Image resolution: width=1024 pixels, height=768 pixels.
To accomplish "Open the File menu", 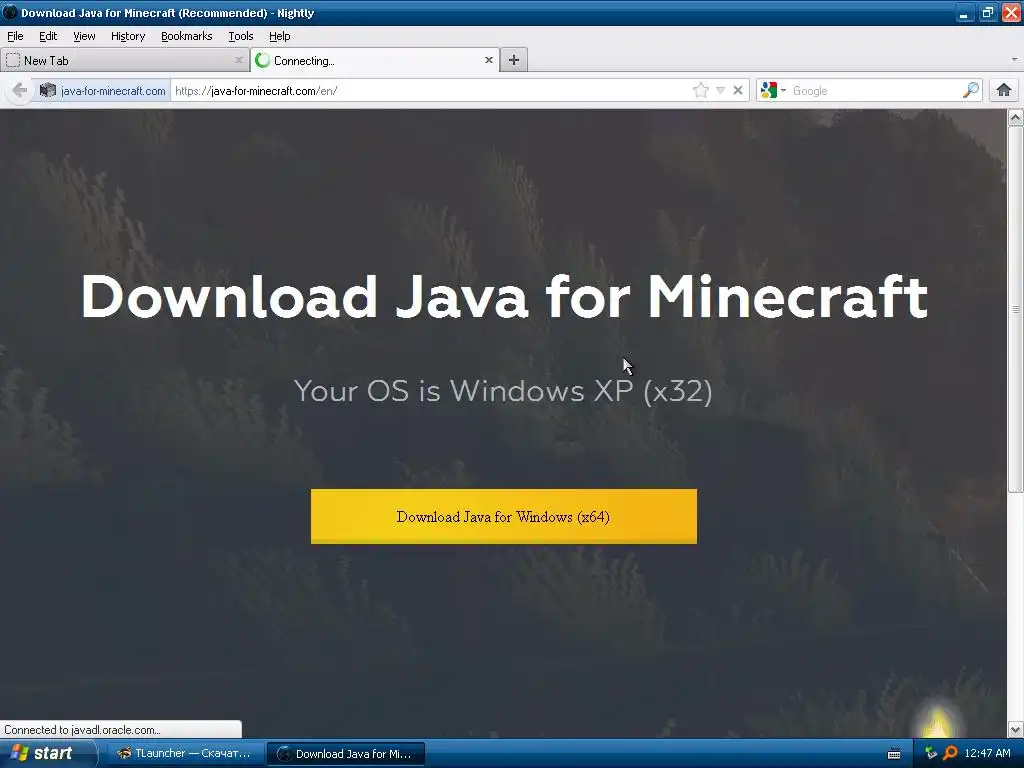I will 15,36.
